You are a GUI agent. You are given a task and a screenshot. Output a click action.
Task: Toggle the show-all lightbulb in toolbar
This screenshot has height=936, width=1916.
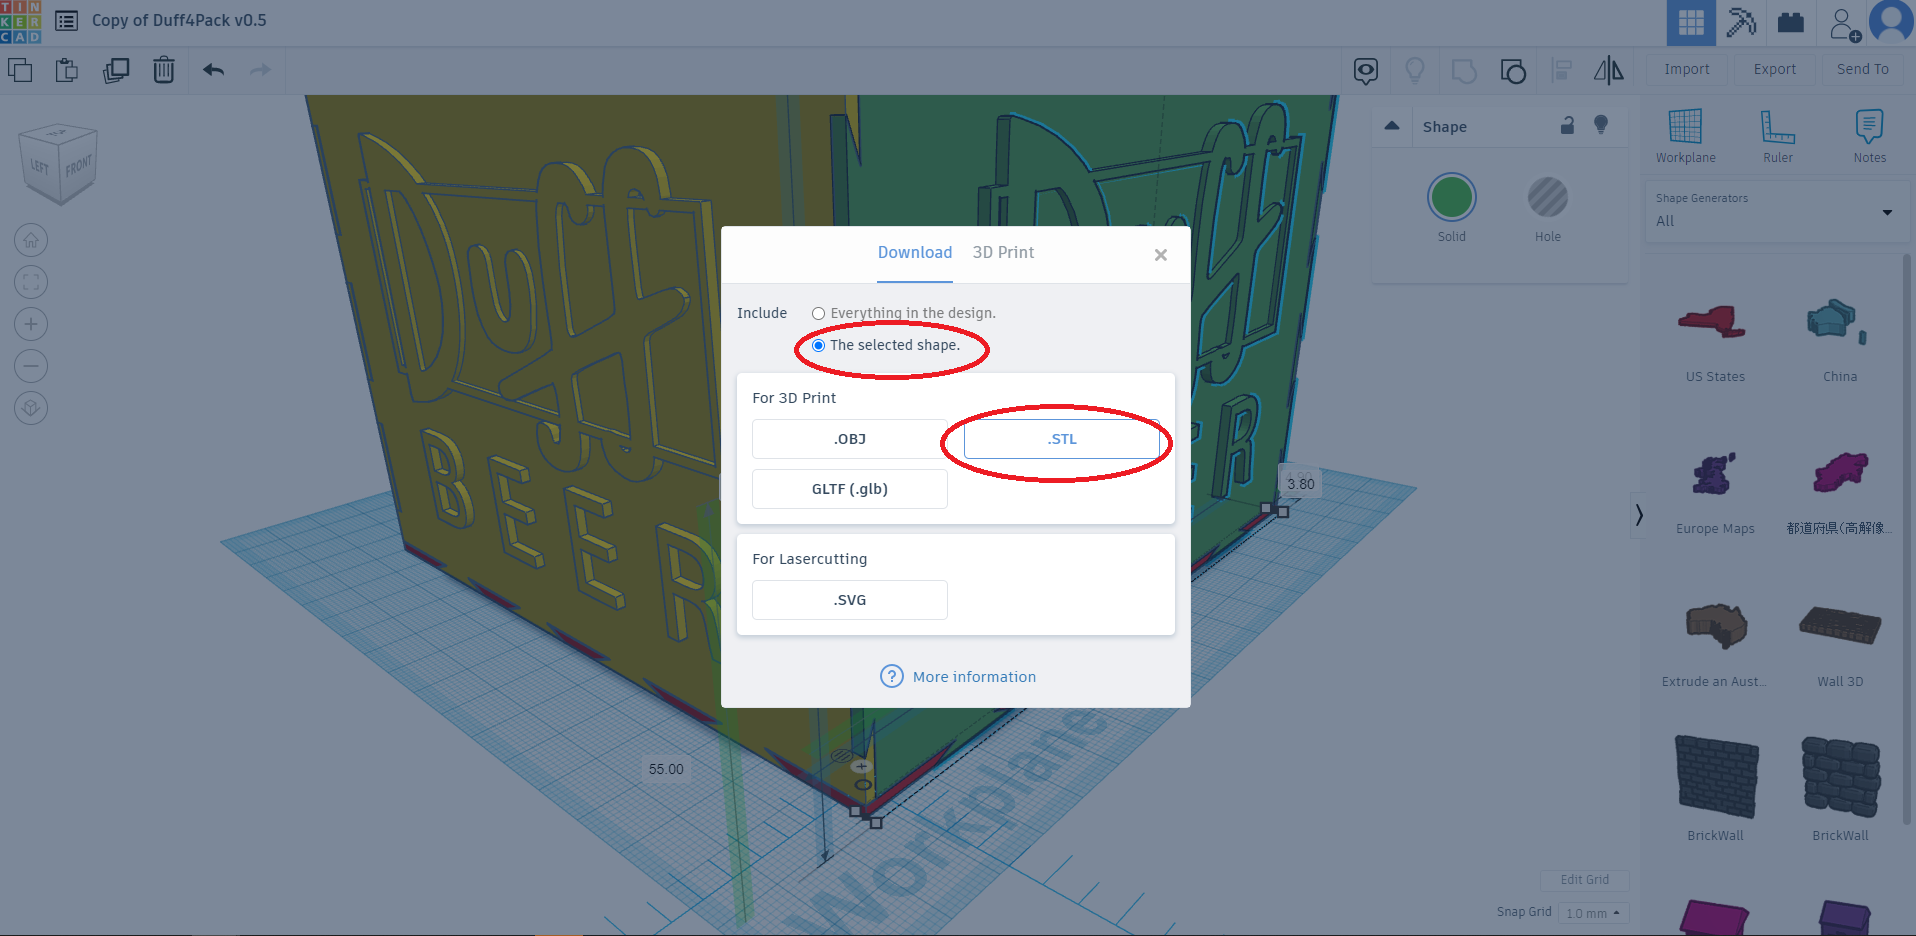1415,71
